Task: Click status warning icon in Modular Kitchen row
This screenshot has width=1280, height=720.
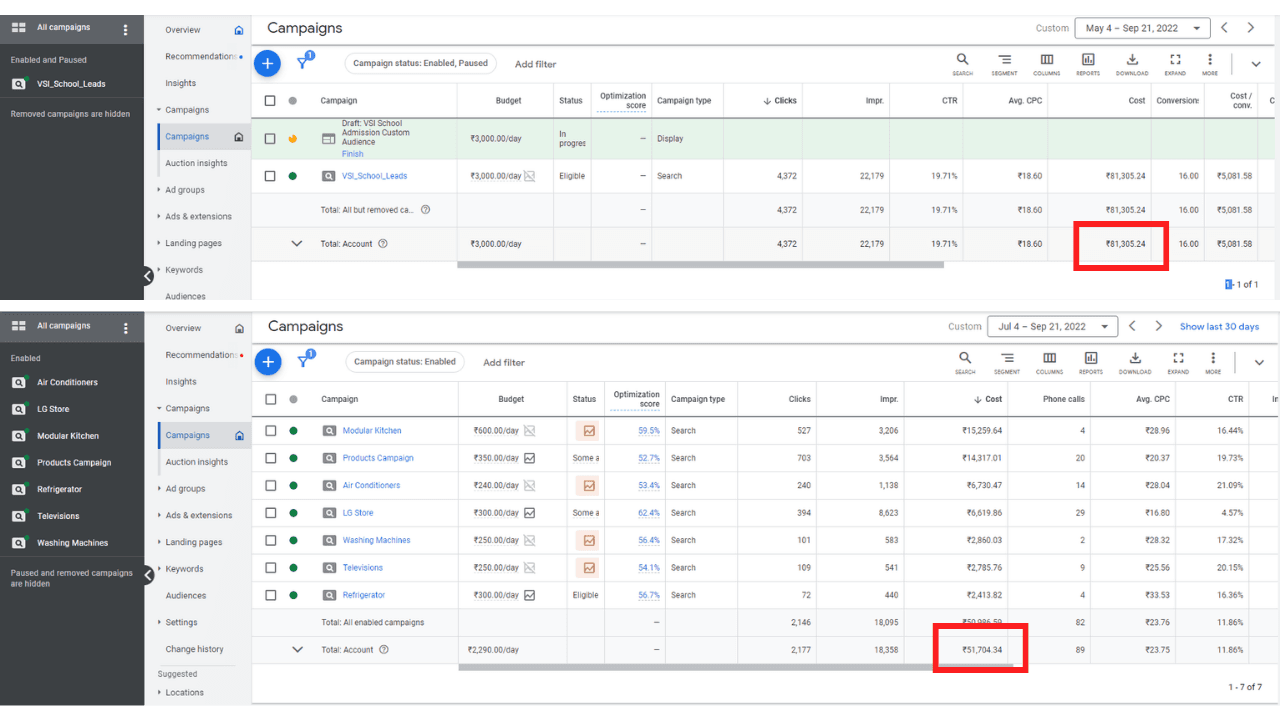Action: pos(589,431)
